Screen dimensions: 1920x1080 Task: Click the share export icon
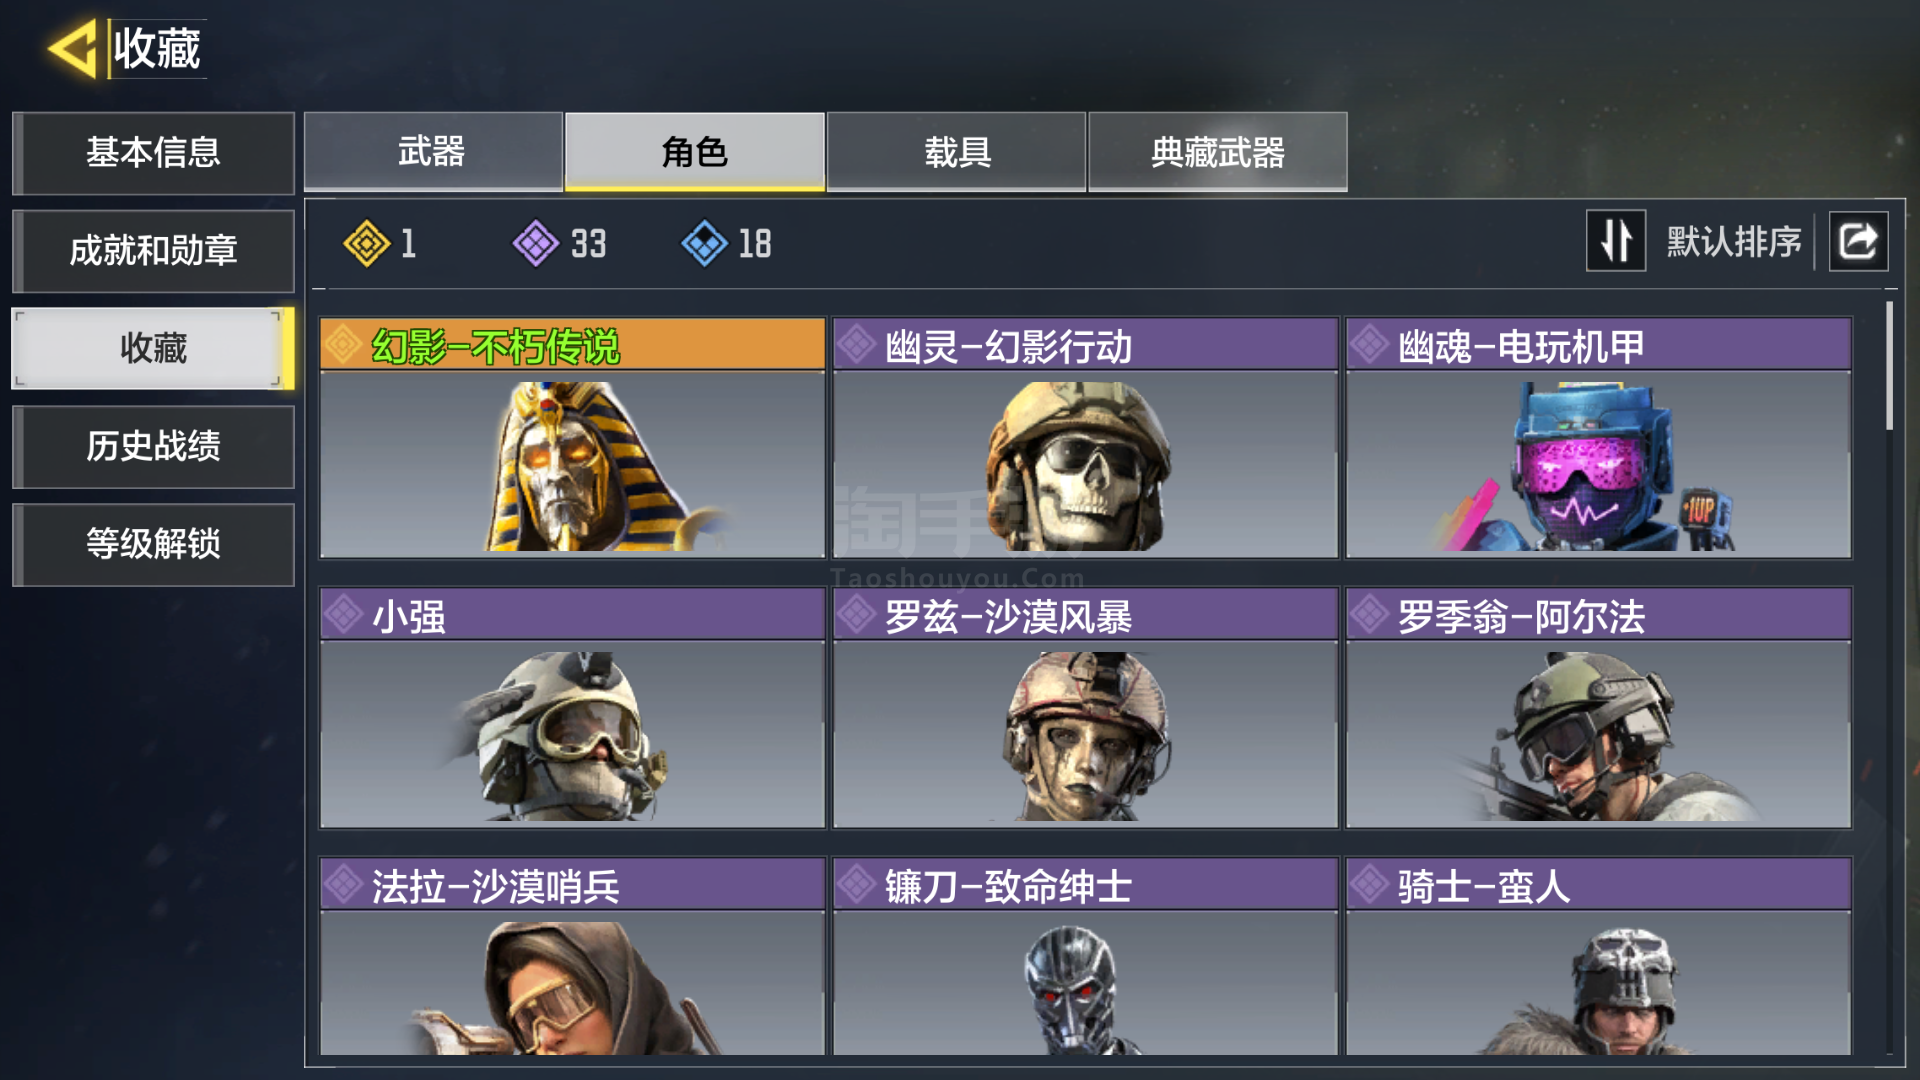point(1858,241)
